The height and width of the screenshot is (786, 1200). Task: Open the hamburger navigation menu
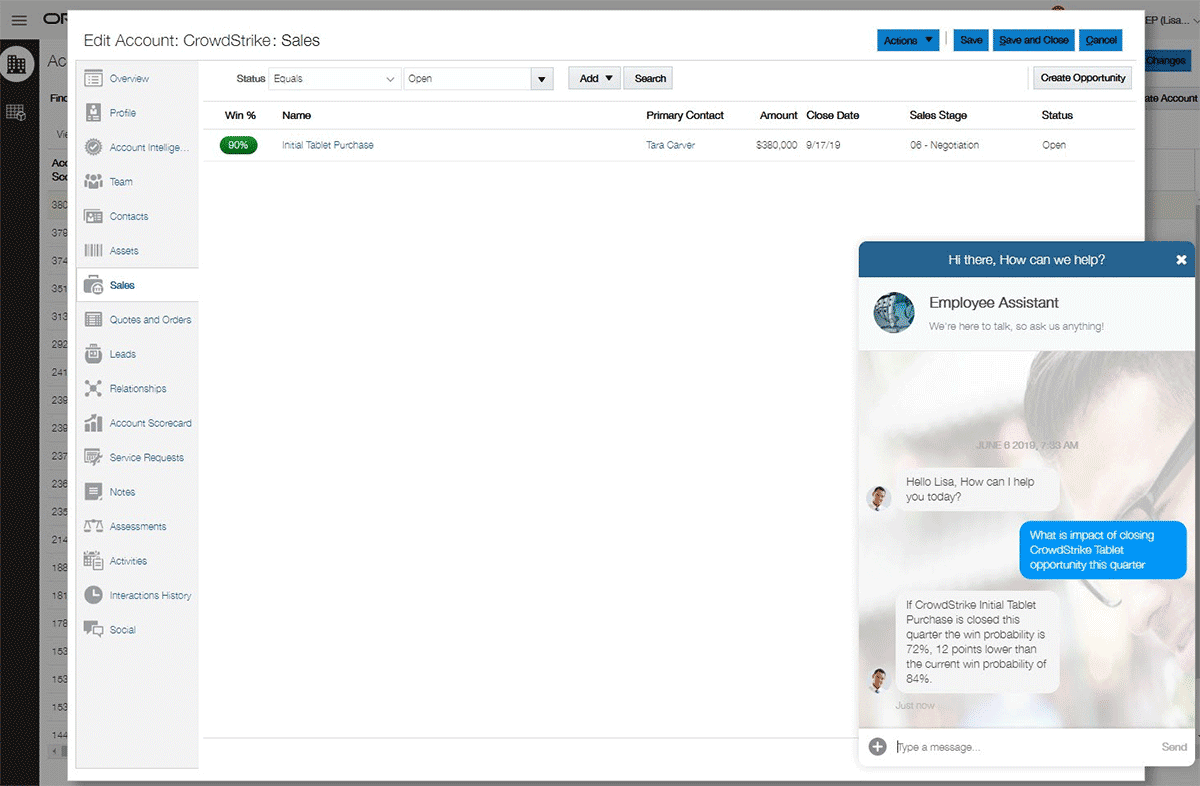19,20
